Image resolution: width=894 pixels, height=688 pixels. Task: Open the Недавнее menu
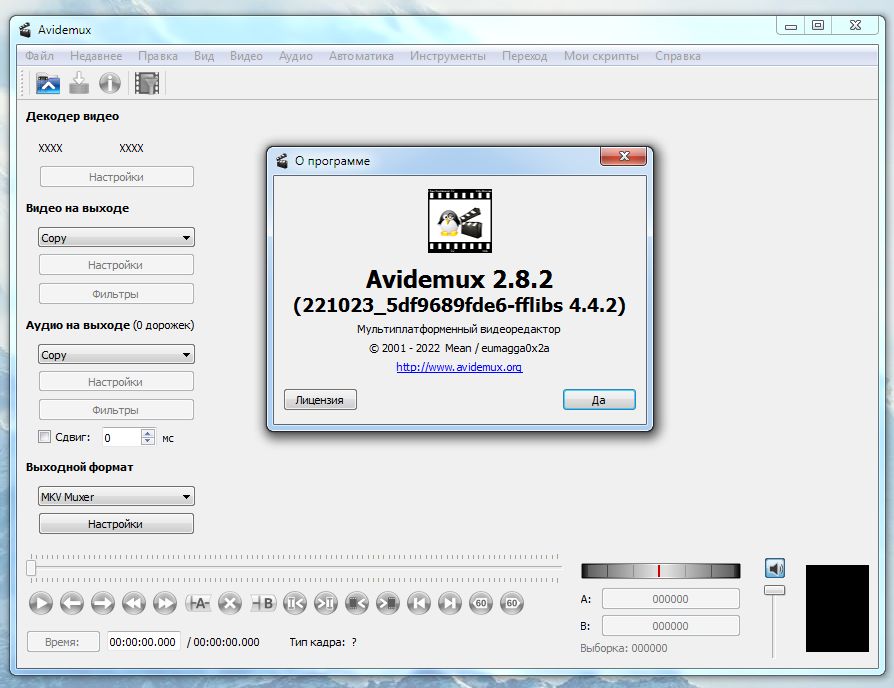96,56
